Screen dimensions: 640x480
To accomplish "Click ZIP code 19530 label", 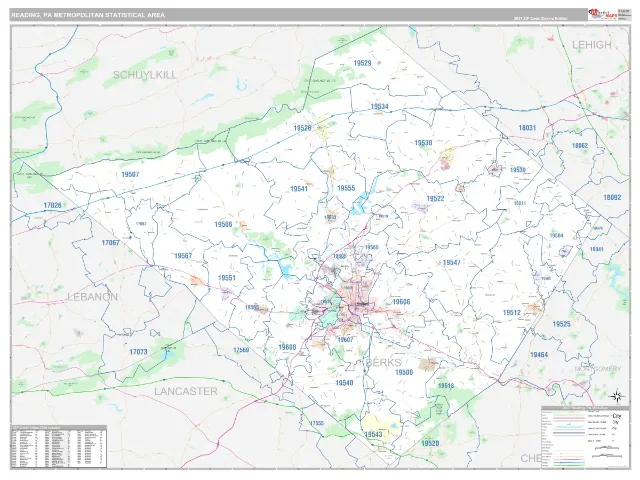I will click(x=423, y=143).
